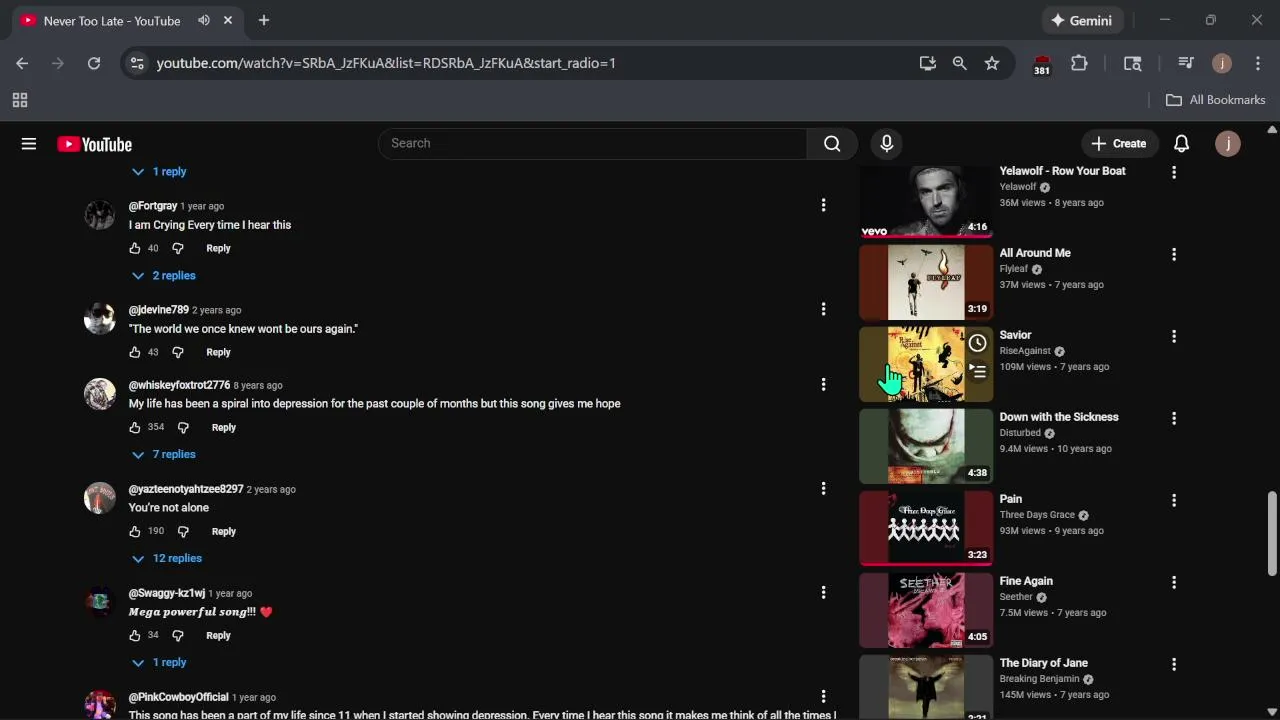
Task: Open the YouTube hamburger guide menu
Action: (29, 144)
